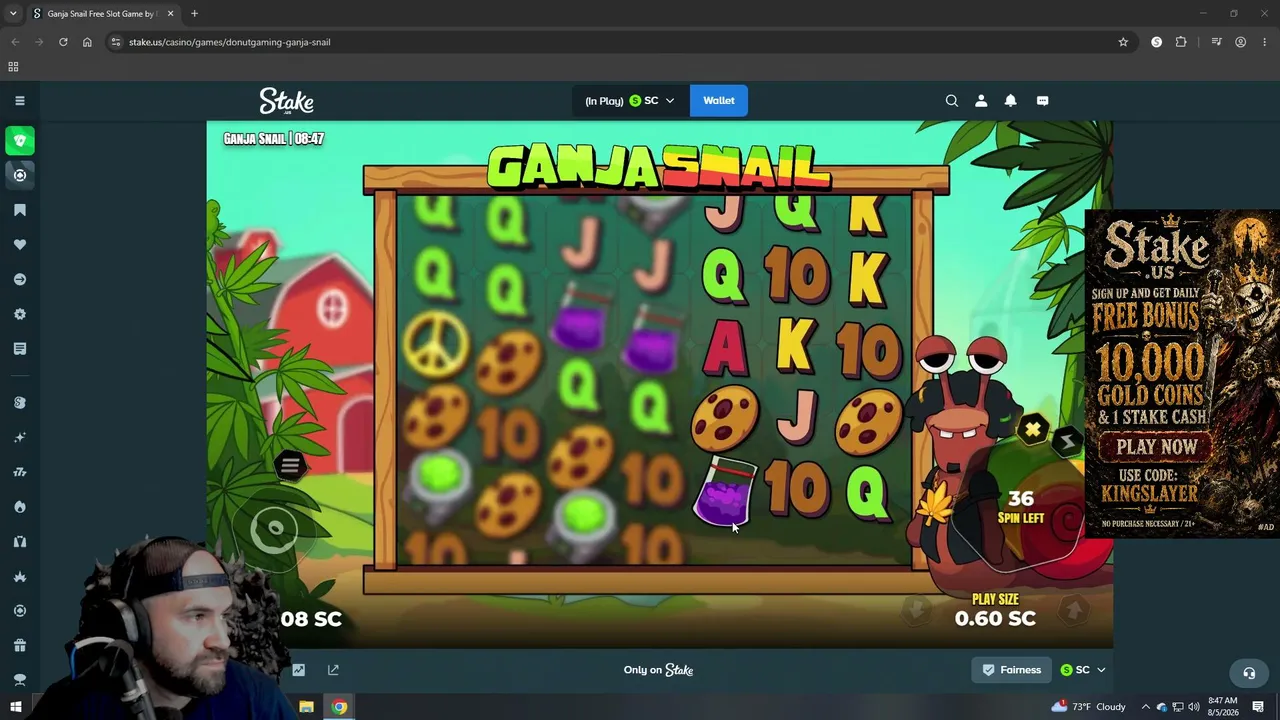Click the search magnifier in Stake header

pyautogui.click(x=952, y=100)
